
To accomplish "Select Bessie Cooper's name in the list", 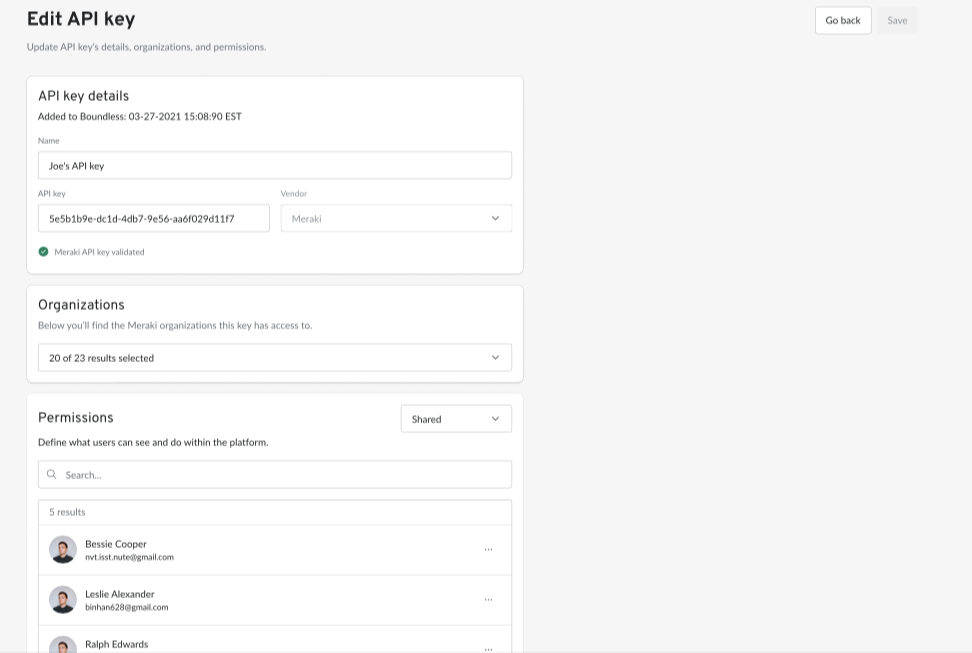I will 116,544.
